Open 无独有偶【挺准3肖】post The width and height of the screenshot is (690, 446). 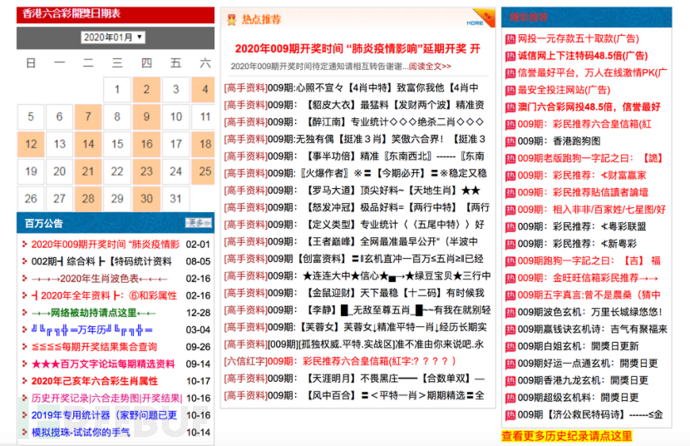coord(355,139)
